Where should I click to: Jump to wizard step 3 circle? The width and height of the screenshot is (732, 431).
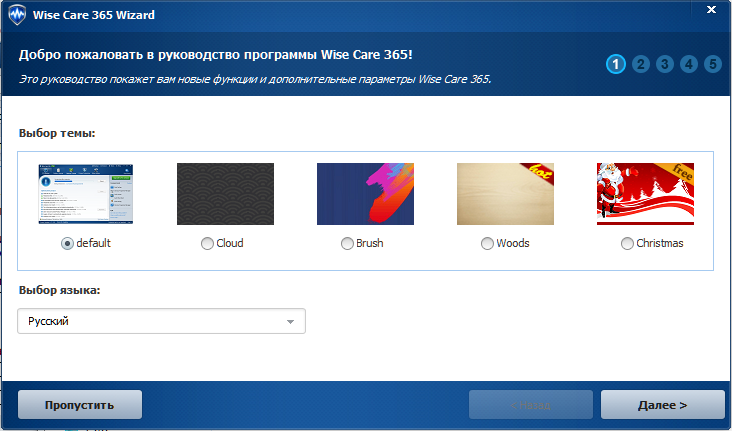(665, 64)
